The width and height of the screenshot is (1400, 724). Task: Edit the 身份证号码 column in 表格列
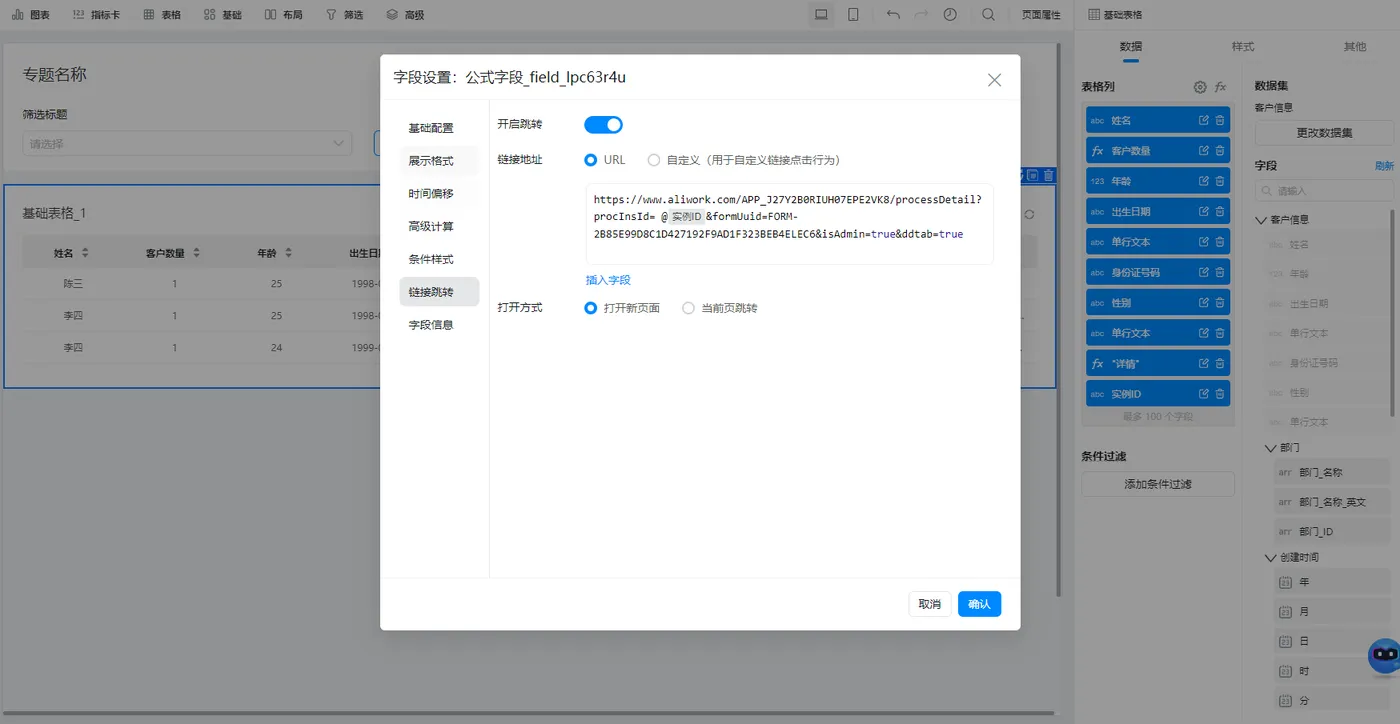[x=1204, y=272]
